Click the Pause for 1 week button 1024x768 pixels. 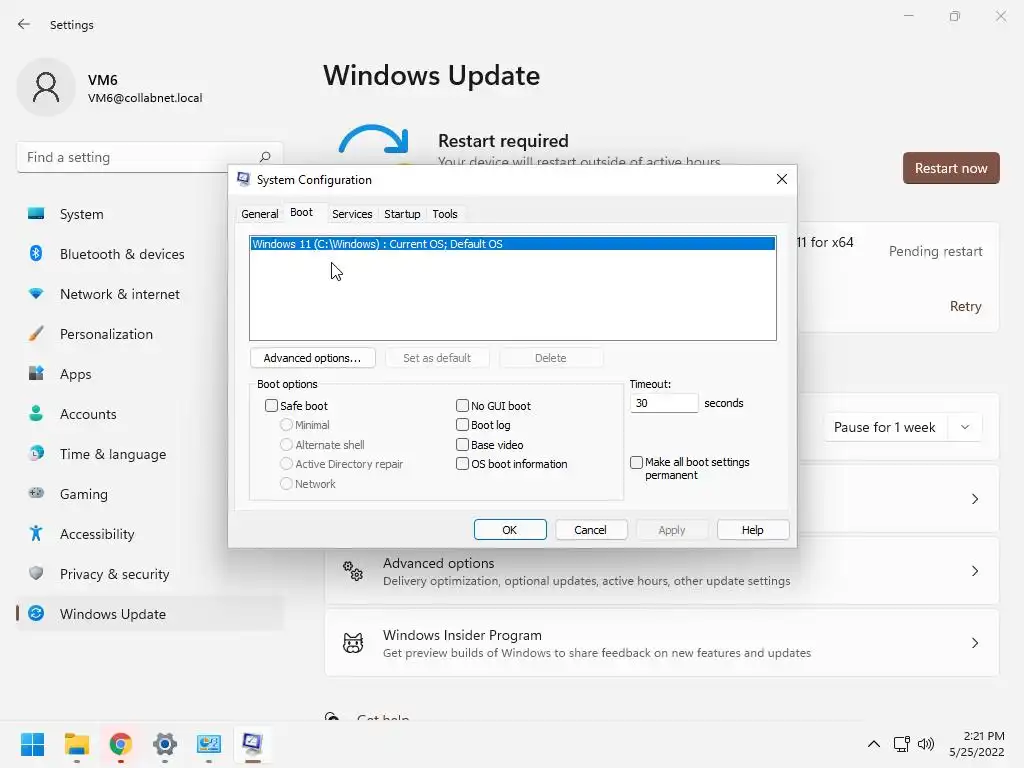(885, 427)
